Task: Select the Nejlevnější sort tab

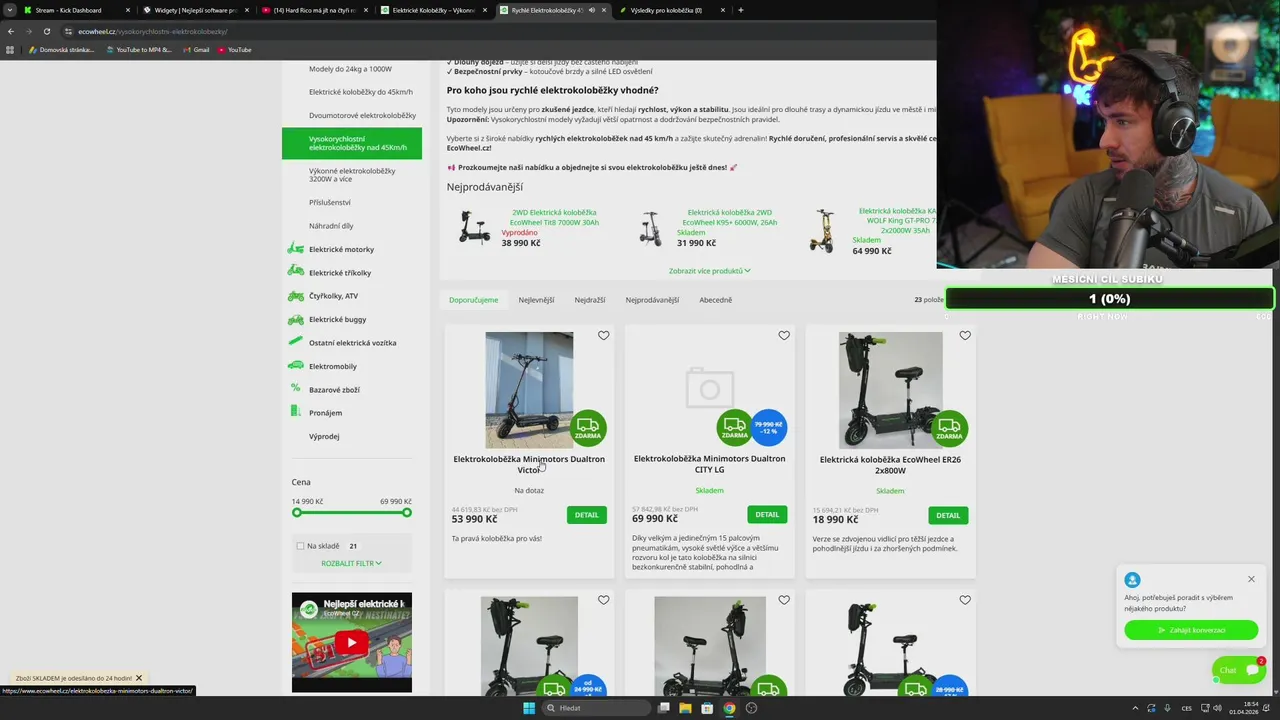Action: click(x=536, y=300)
